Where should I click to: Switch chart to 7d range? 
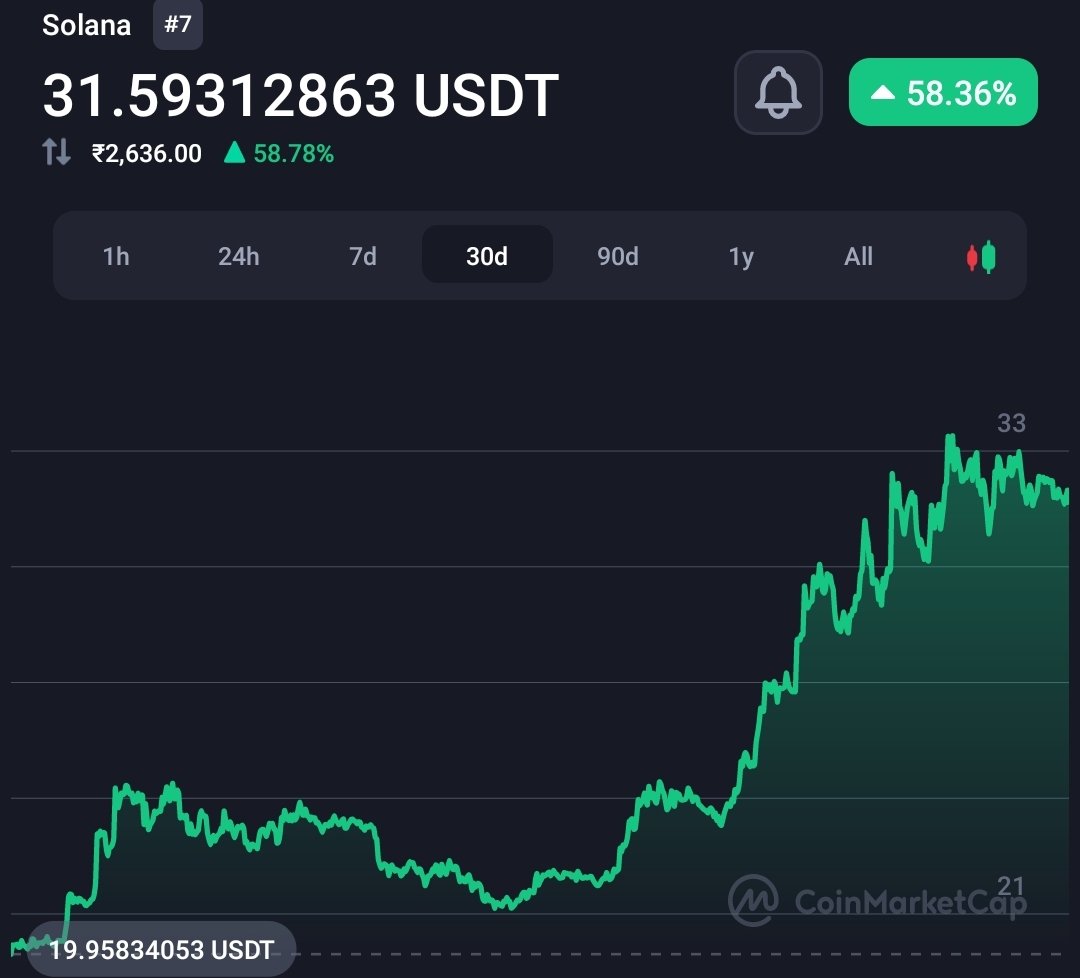[x=363, y=256]
